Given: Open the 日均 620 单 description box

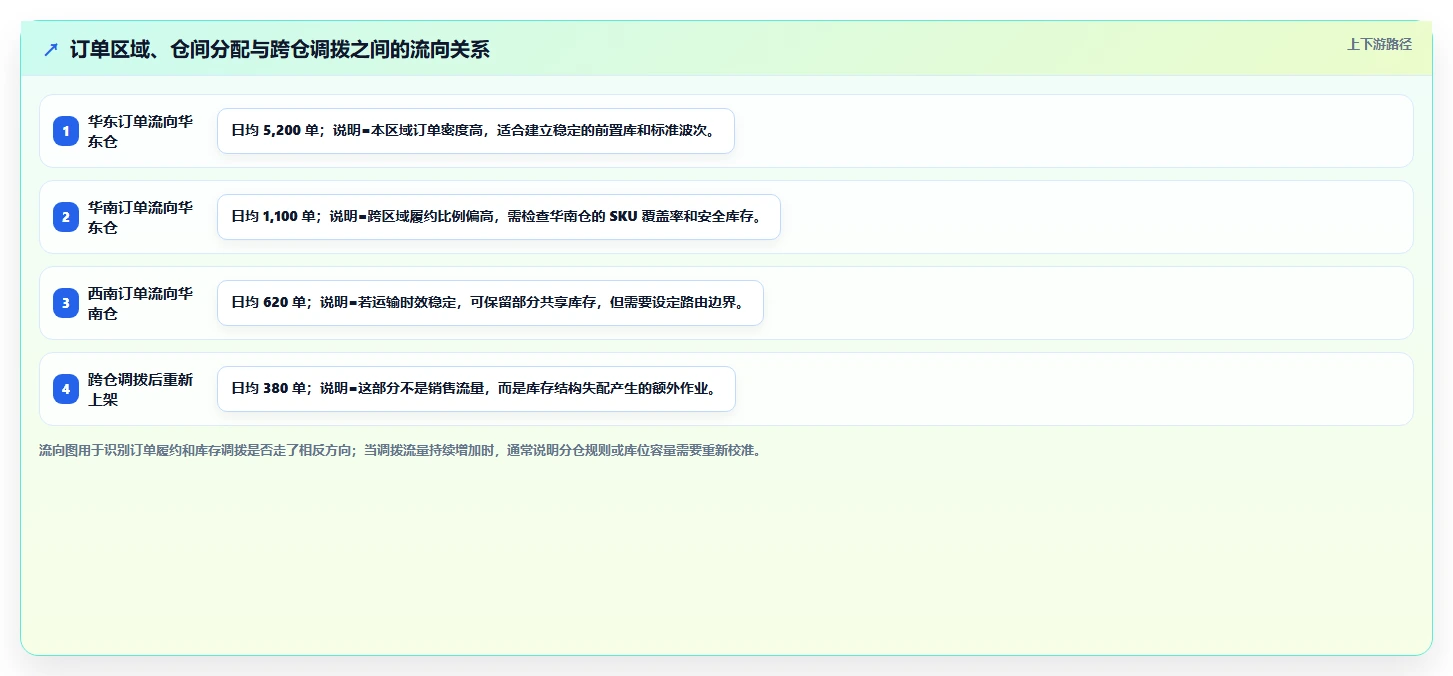Looking at the screenshot, I should point(490,303).
